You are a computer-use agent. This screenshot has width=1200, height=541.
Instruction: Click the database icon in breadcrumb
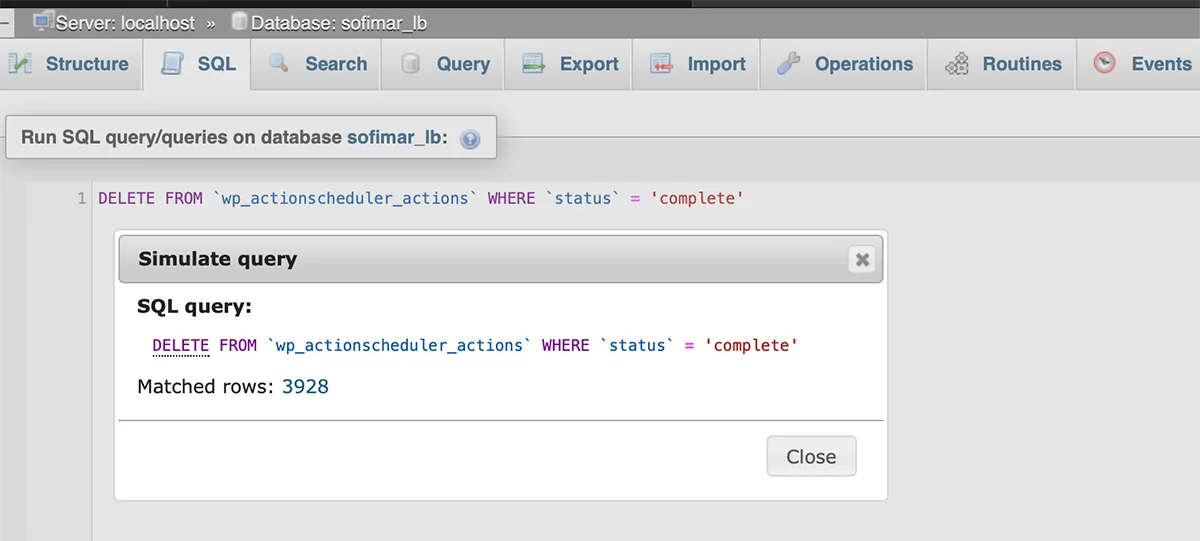click(240, 21)
